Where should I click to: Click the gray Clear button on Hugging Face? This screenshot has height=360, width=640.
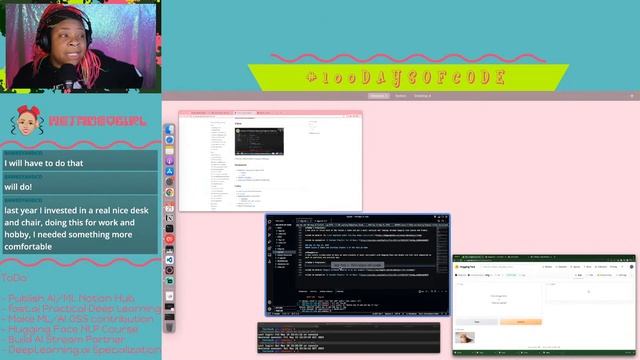[477, 322]
